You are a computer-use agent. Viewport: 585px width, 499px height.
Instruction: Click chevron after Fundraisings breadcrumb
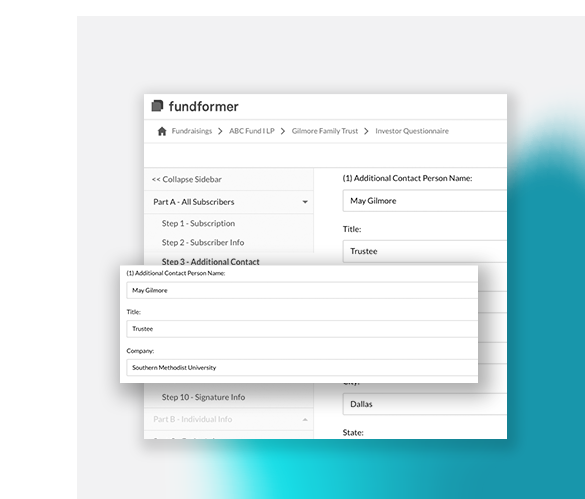pyautogui.click(x=220, y=131)
